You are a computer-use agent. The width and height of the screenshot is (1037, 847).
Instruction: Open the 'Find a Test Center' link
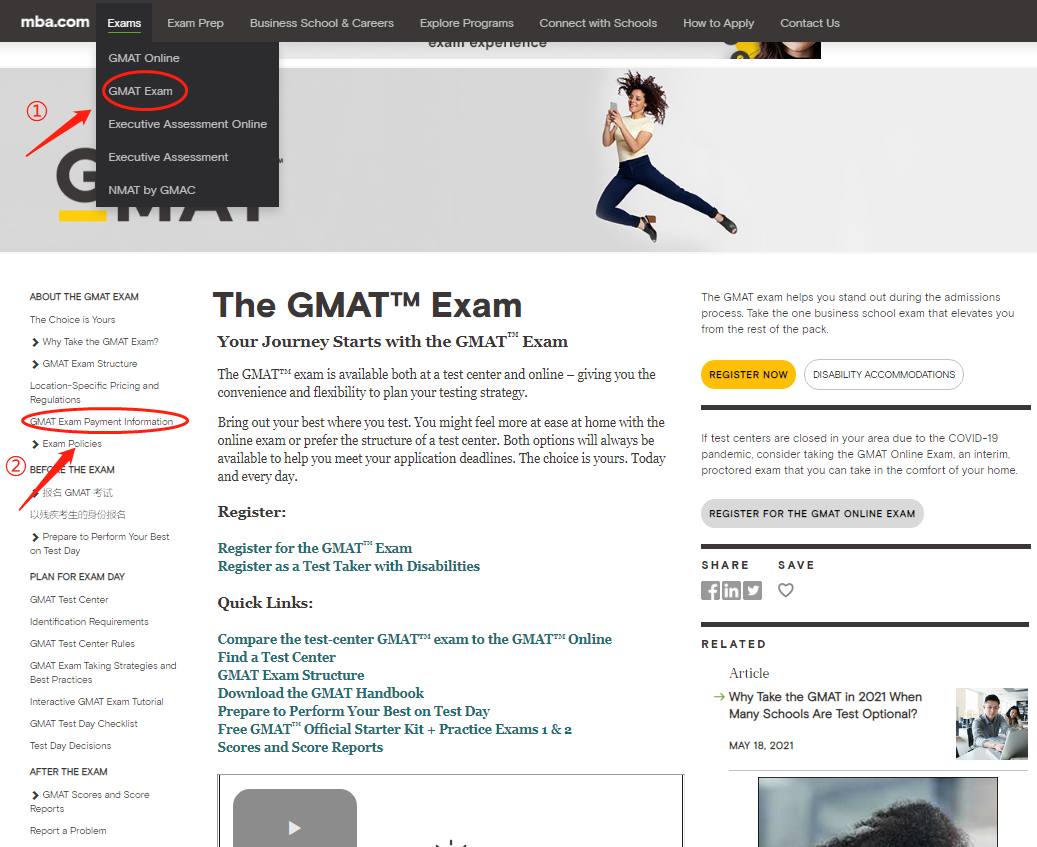click(275, 659)
